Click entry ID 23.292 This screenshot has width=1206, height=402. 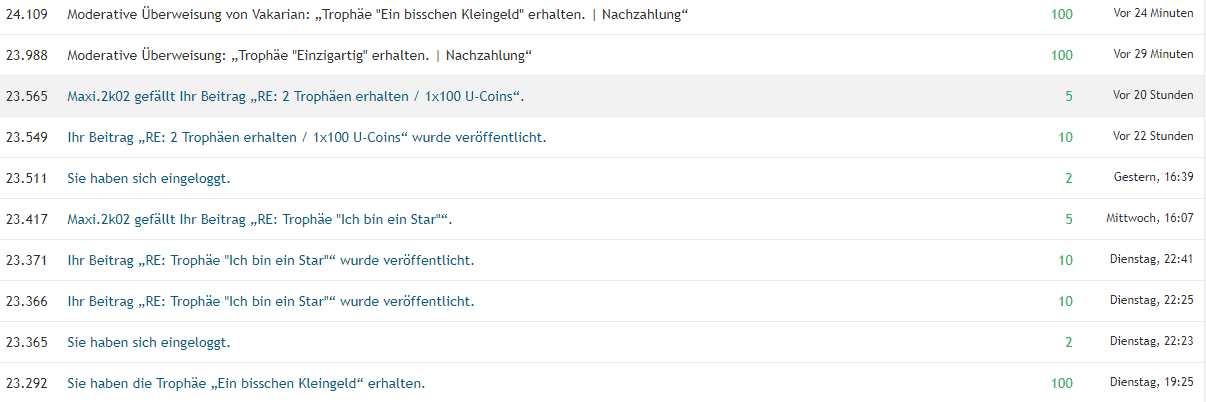click(27, 383)
